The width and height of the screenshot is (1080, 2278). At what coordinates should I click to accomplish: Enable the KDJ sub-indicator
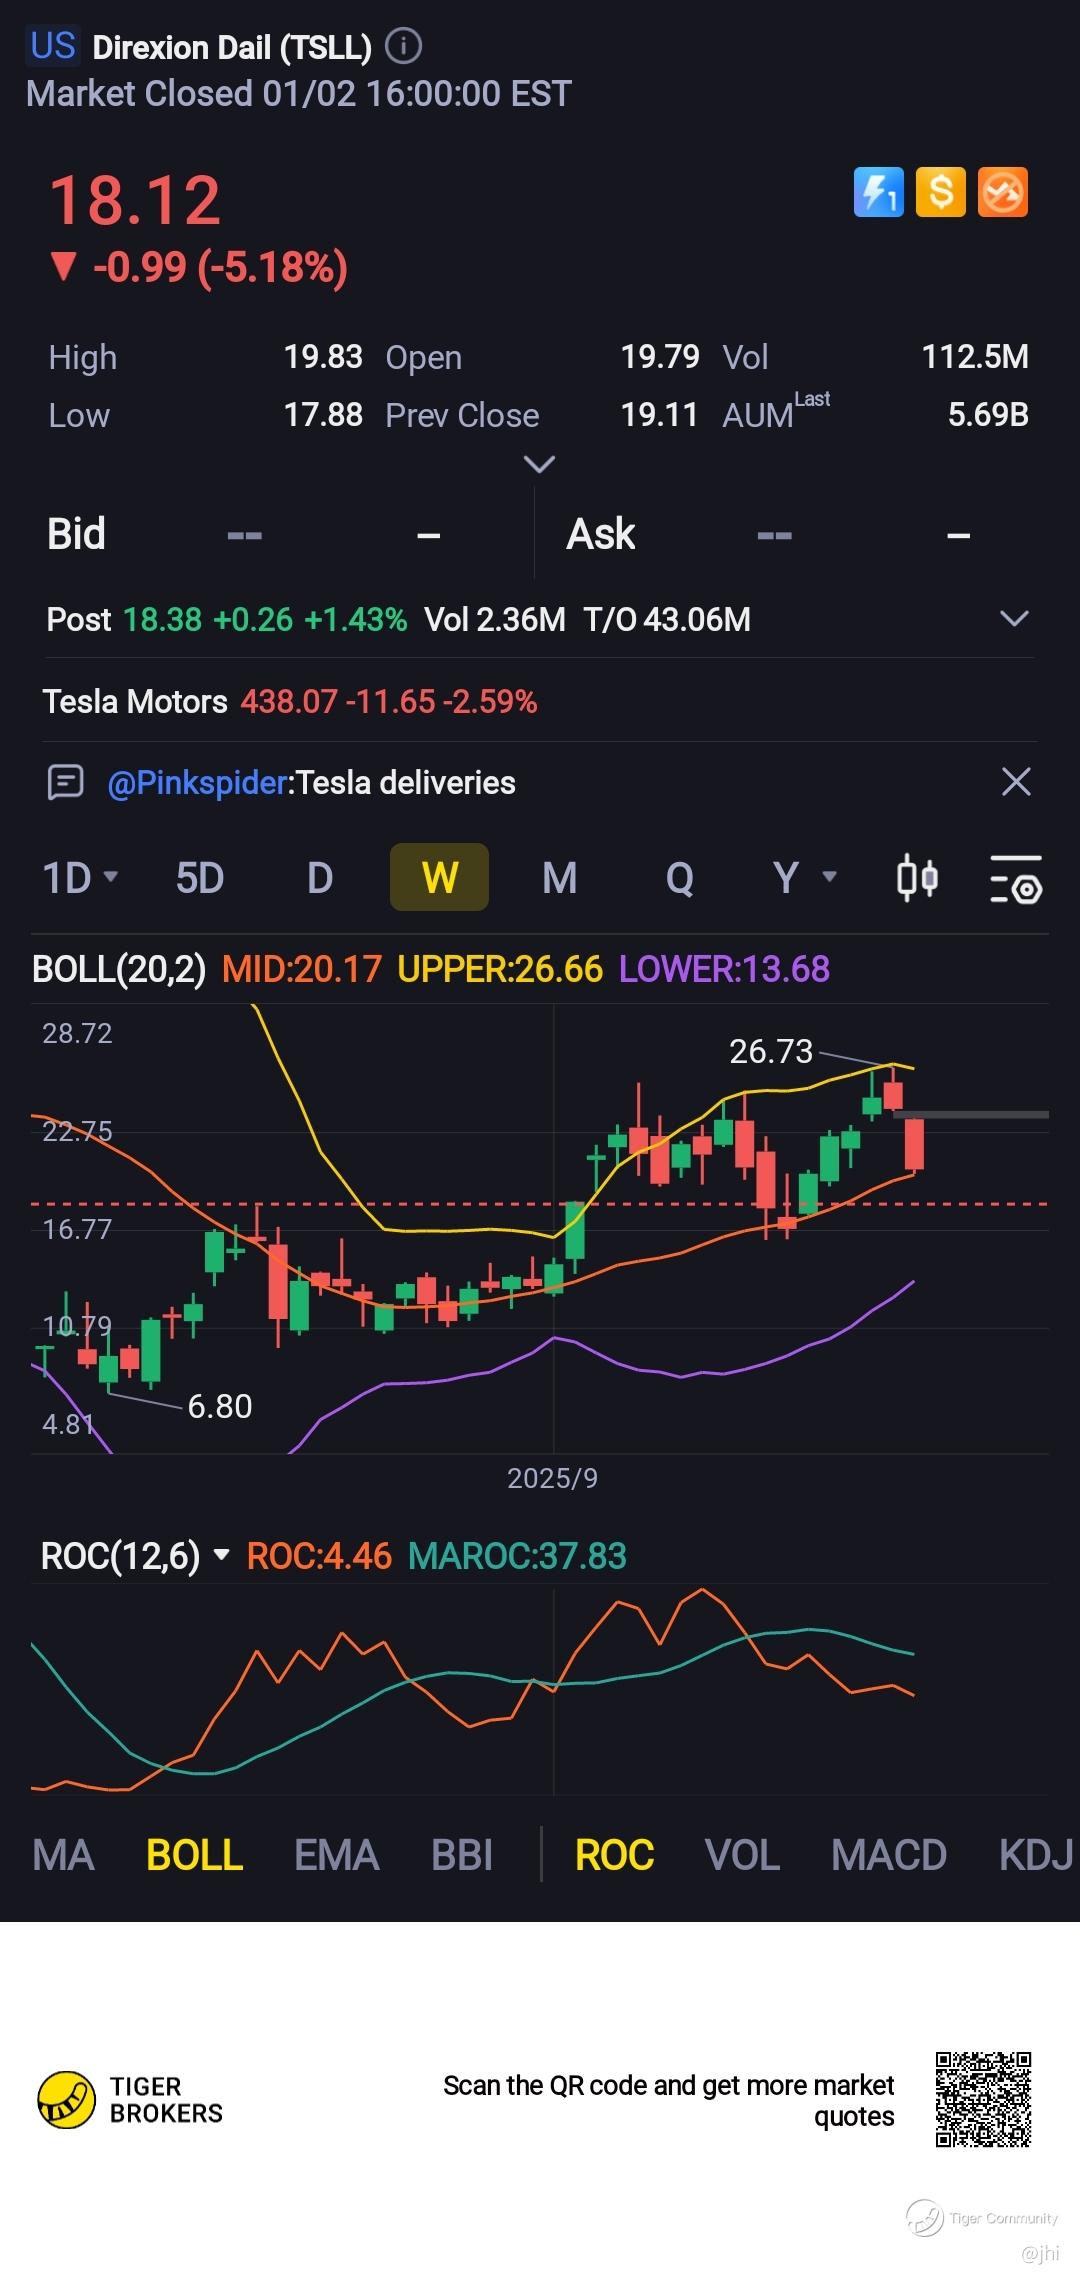coord(1037,1855)
